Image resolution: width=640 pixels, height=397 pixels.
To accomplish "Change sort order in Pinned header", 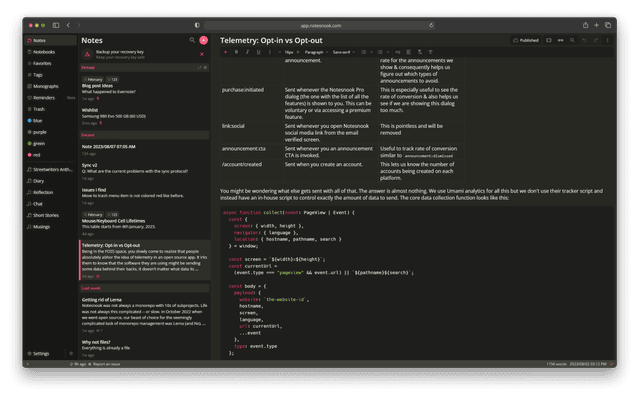I will [199, 67].
